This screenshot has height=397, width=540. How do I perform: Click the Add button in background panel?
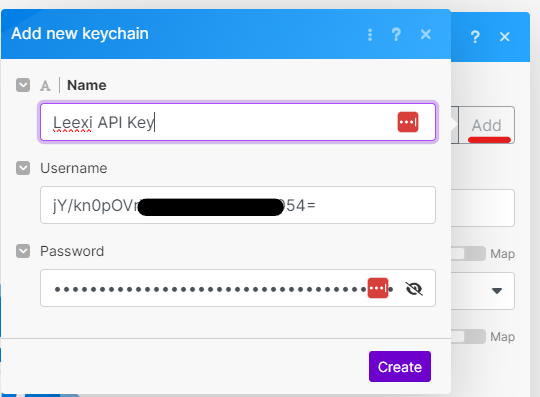[x=487, y=125]
